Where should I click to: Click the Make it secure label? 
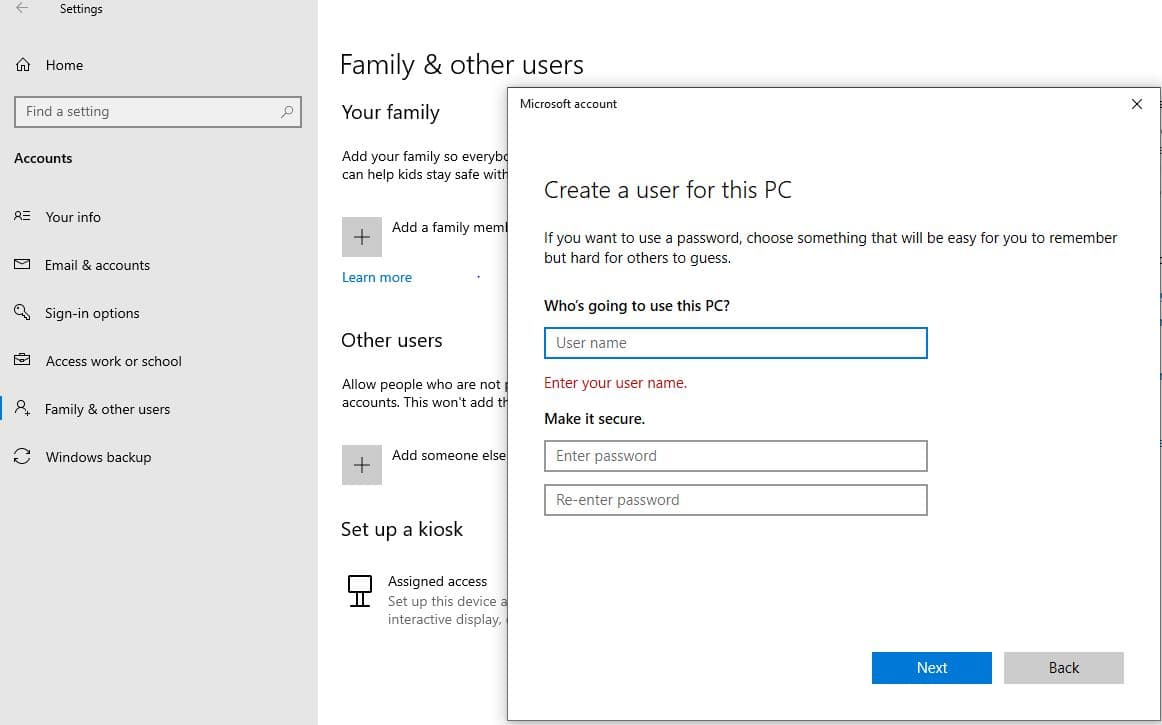[594, 419]
